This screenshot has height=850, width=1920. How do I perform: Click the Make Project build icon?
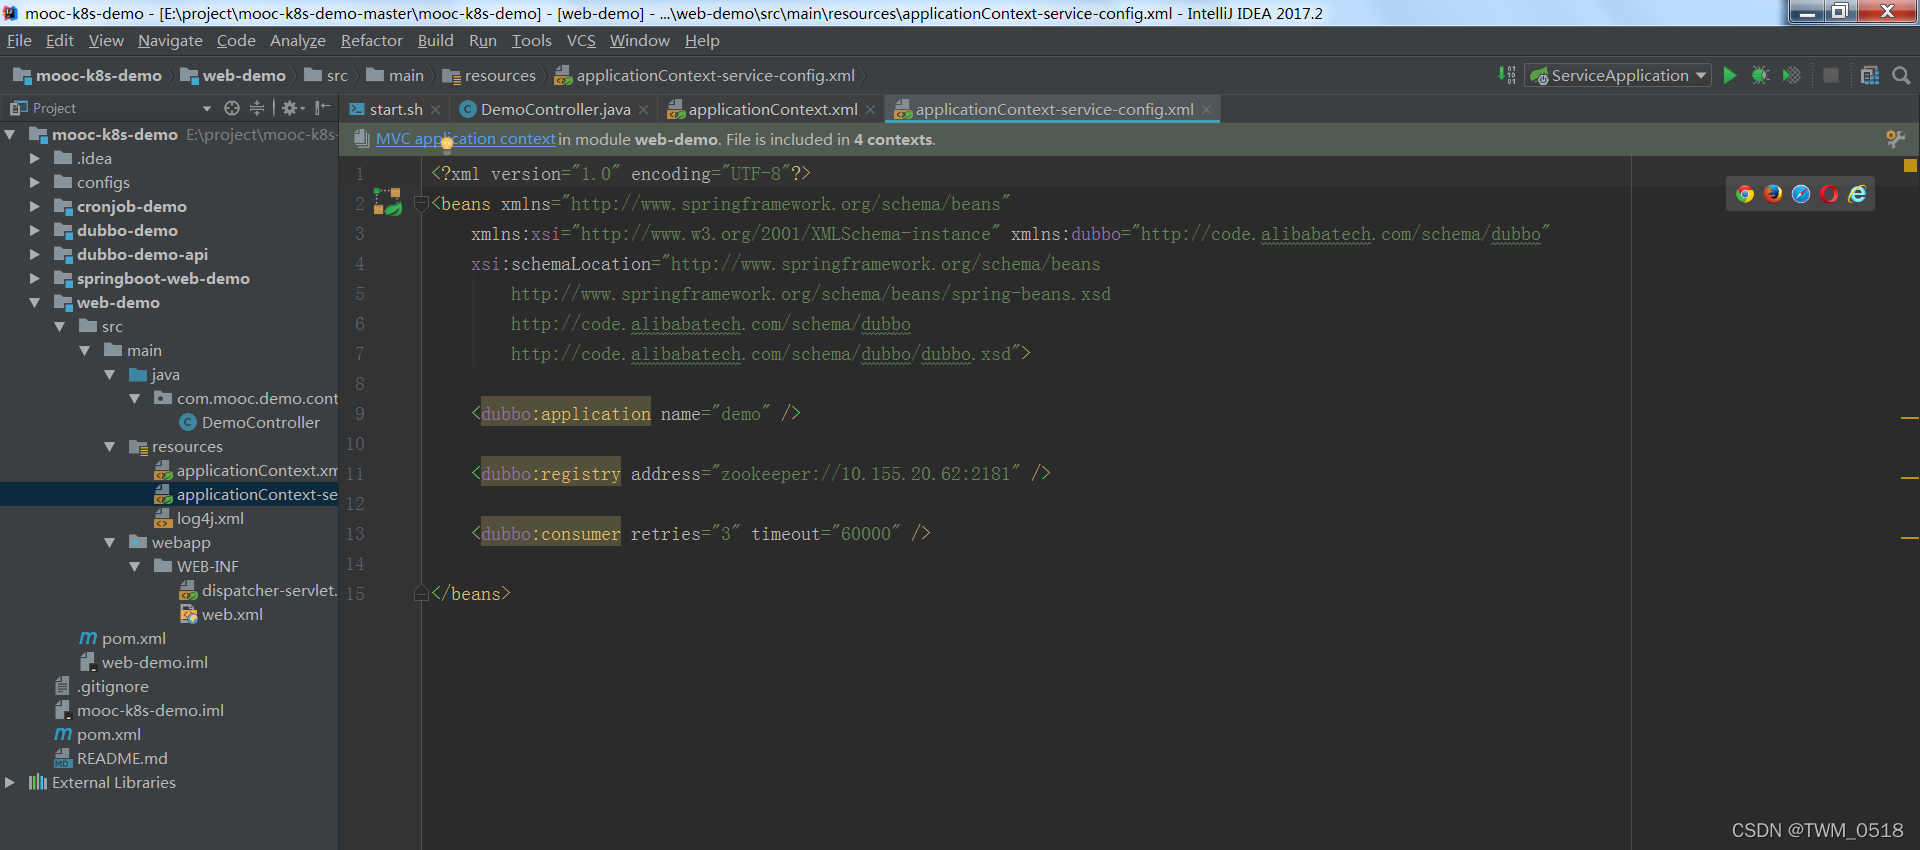click(x=1507, y=75)
